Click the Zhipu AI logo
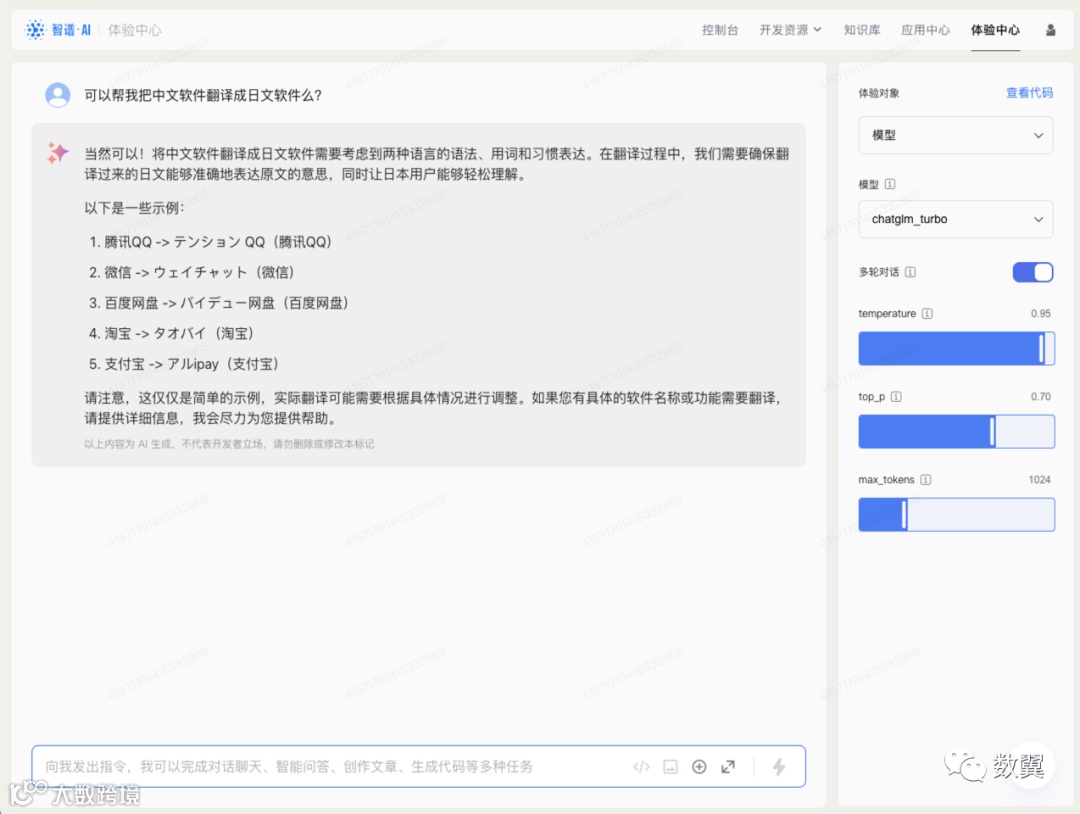Viewport: 1080px width, 814px height. point(58,30)
